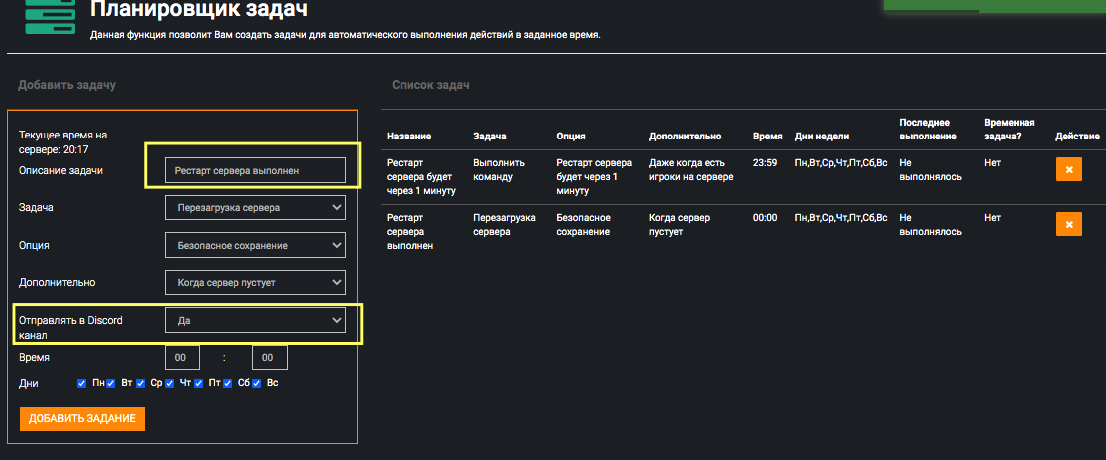1106x460 pixels.
Task: Uncheck the Сб day checkbox
Action: click(x=228, y=383)
